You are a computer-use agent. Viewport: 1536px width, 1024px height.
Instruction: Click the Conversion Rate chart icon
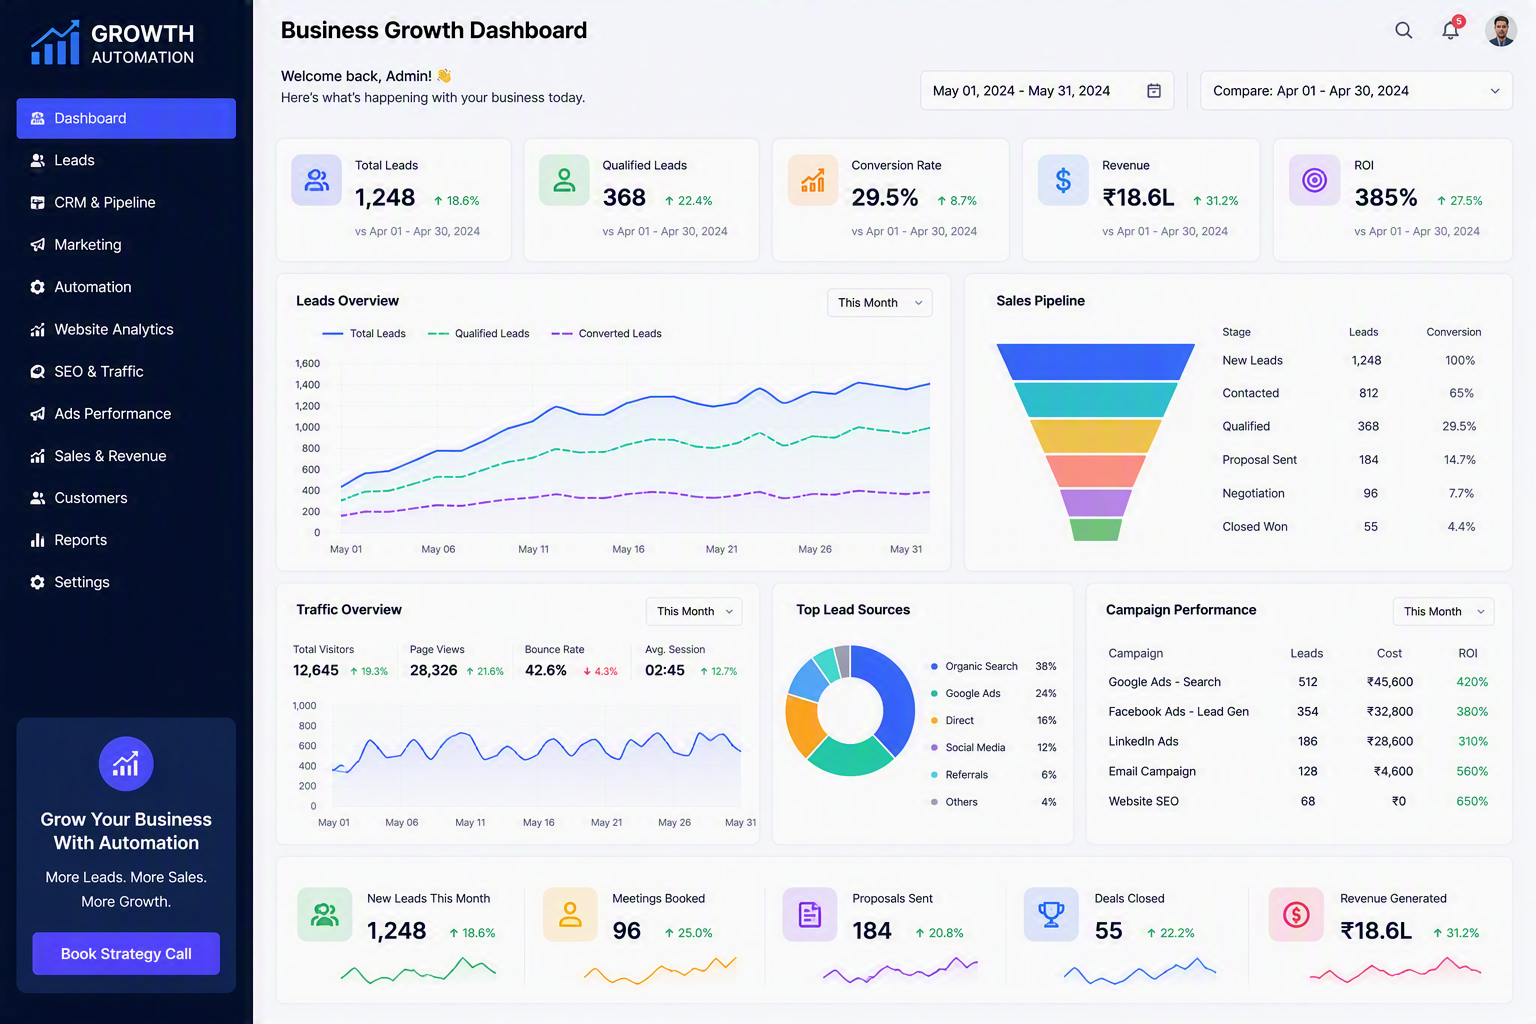click(x=813, y=180)
